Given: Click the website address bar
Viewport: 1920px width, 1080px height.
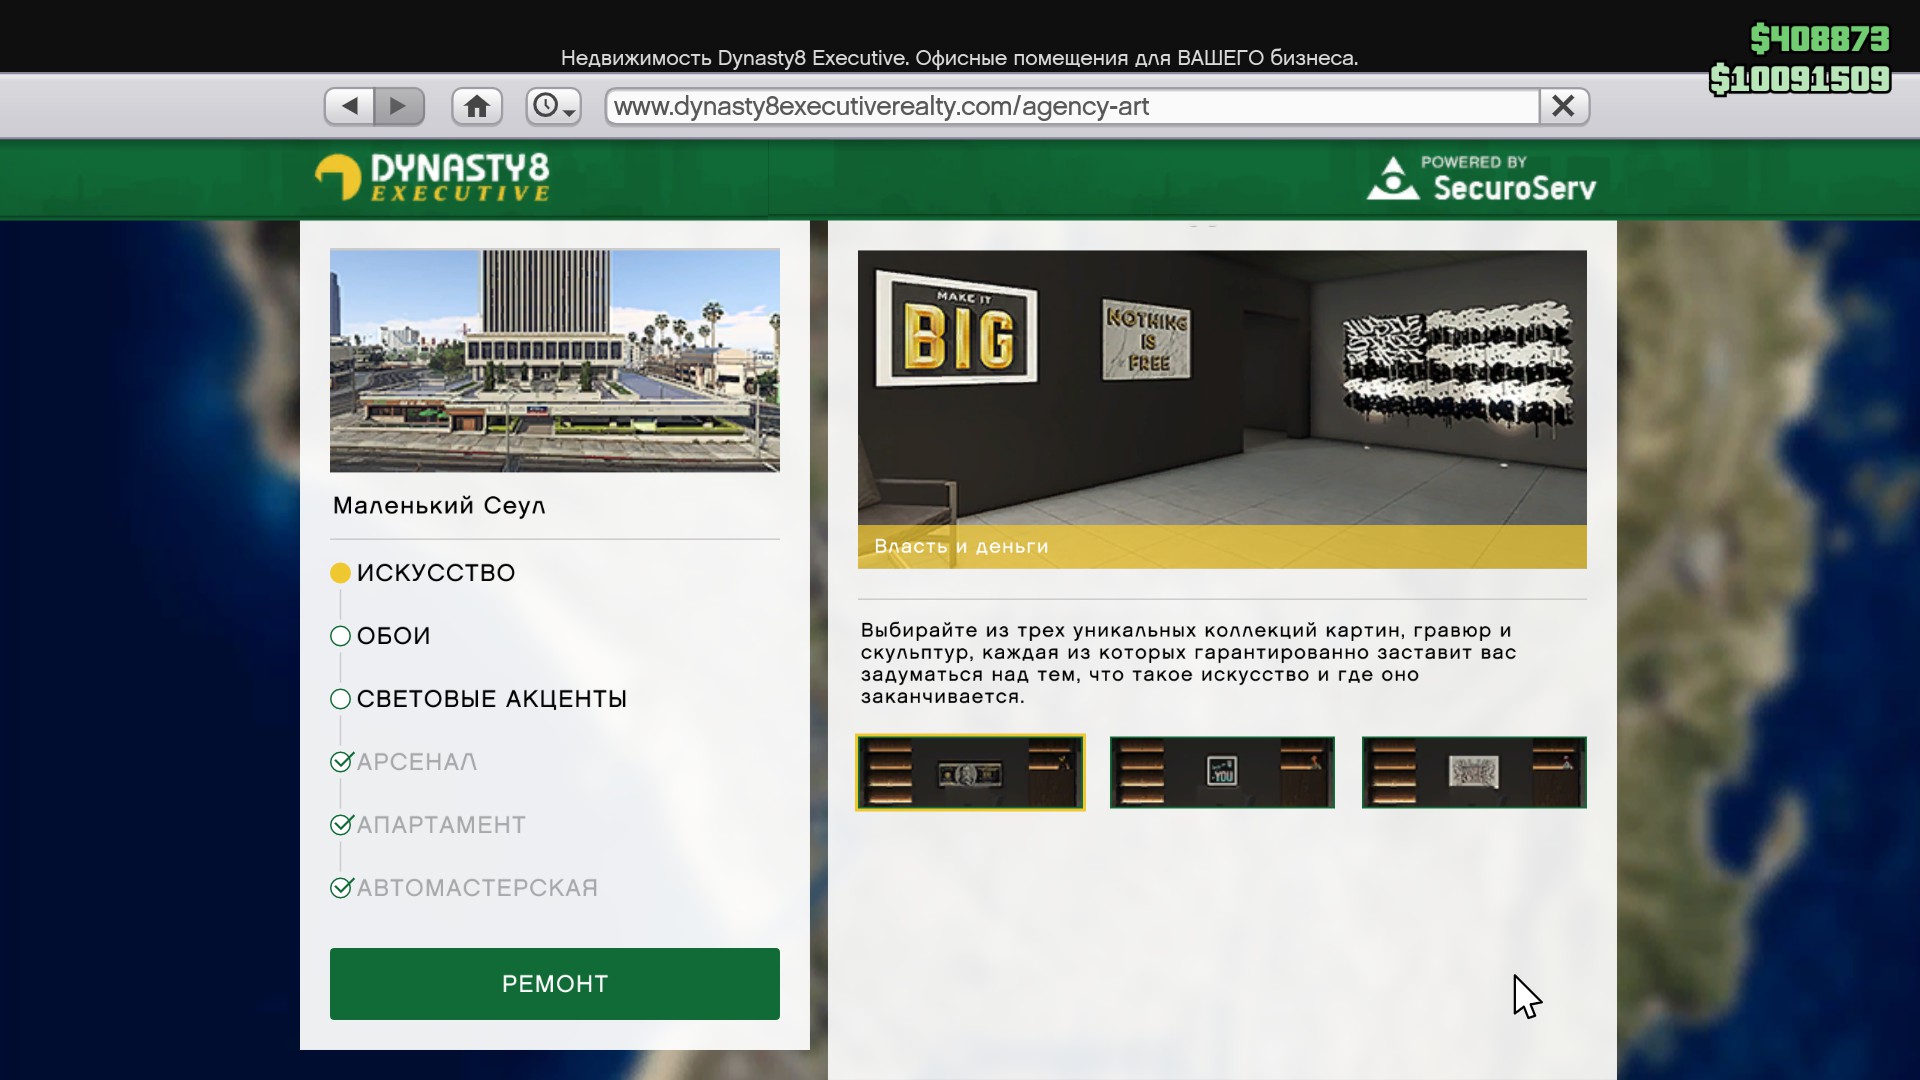Looking at the screenshot, I should 1070,106.
